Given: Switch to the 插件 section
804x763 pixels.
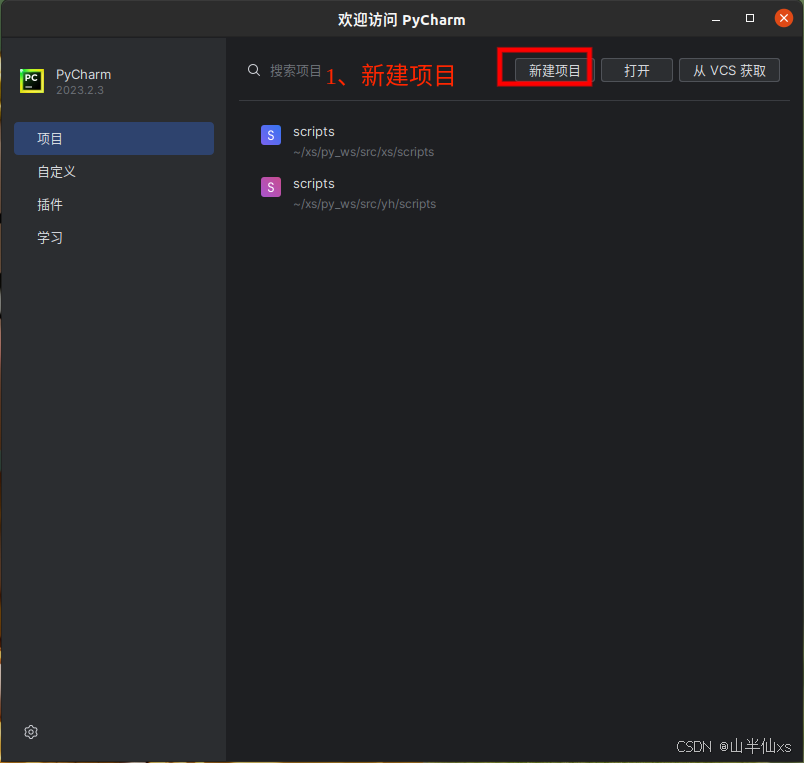Looking at the screenshot, I should 114,205.
